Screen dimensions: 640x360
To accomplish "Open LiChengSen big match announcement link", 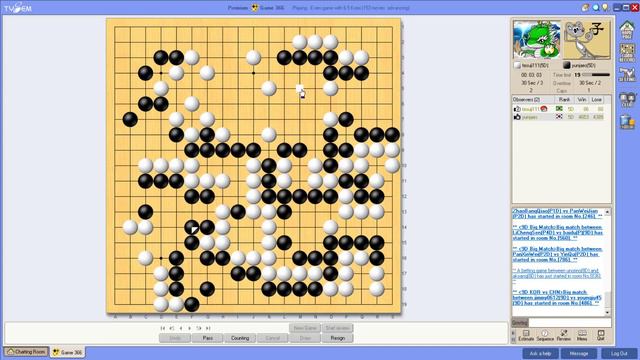I will click(558, 232).
